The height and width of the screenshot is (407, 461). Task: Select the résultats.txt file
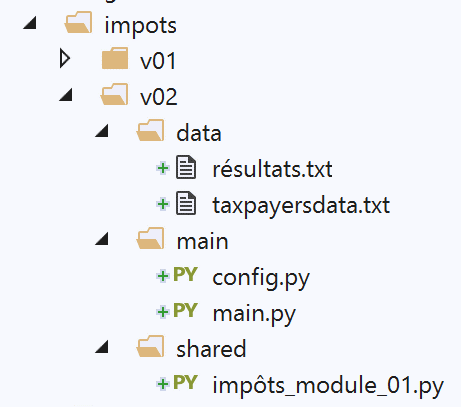[272, 169]
